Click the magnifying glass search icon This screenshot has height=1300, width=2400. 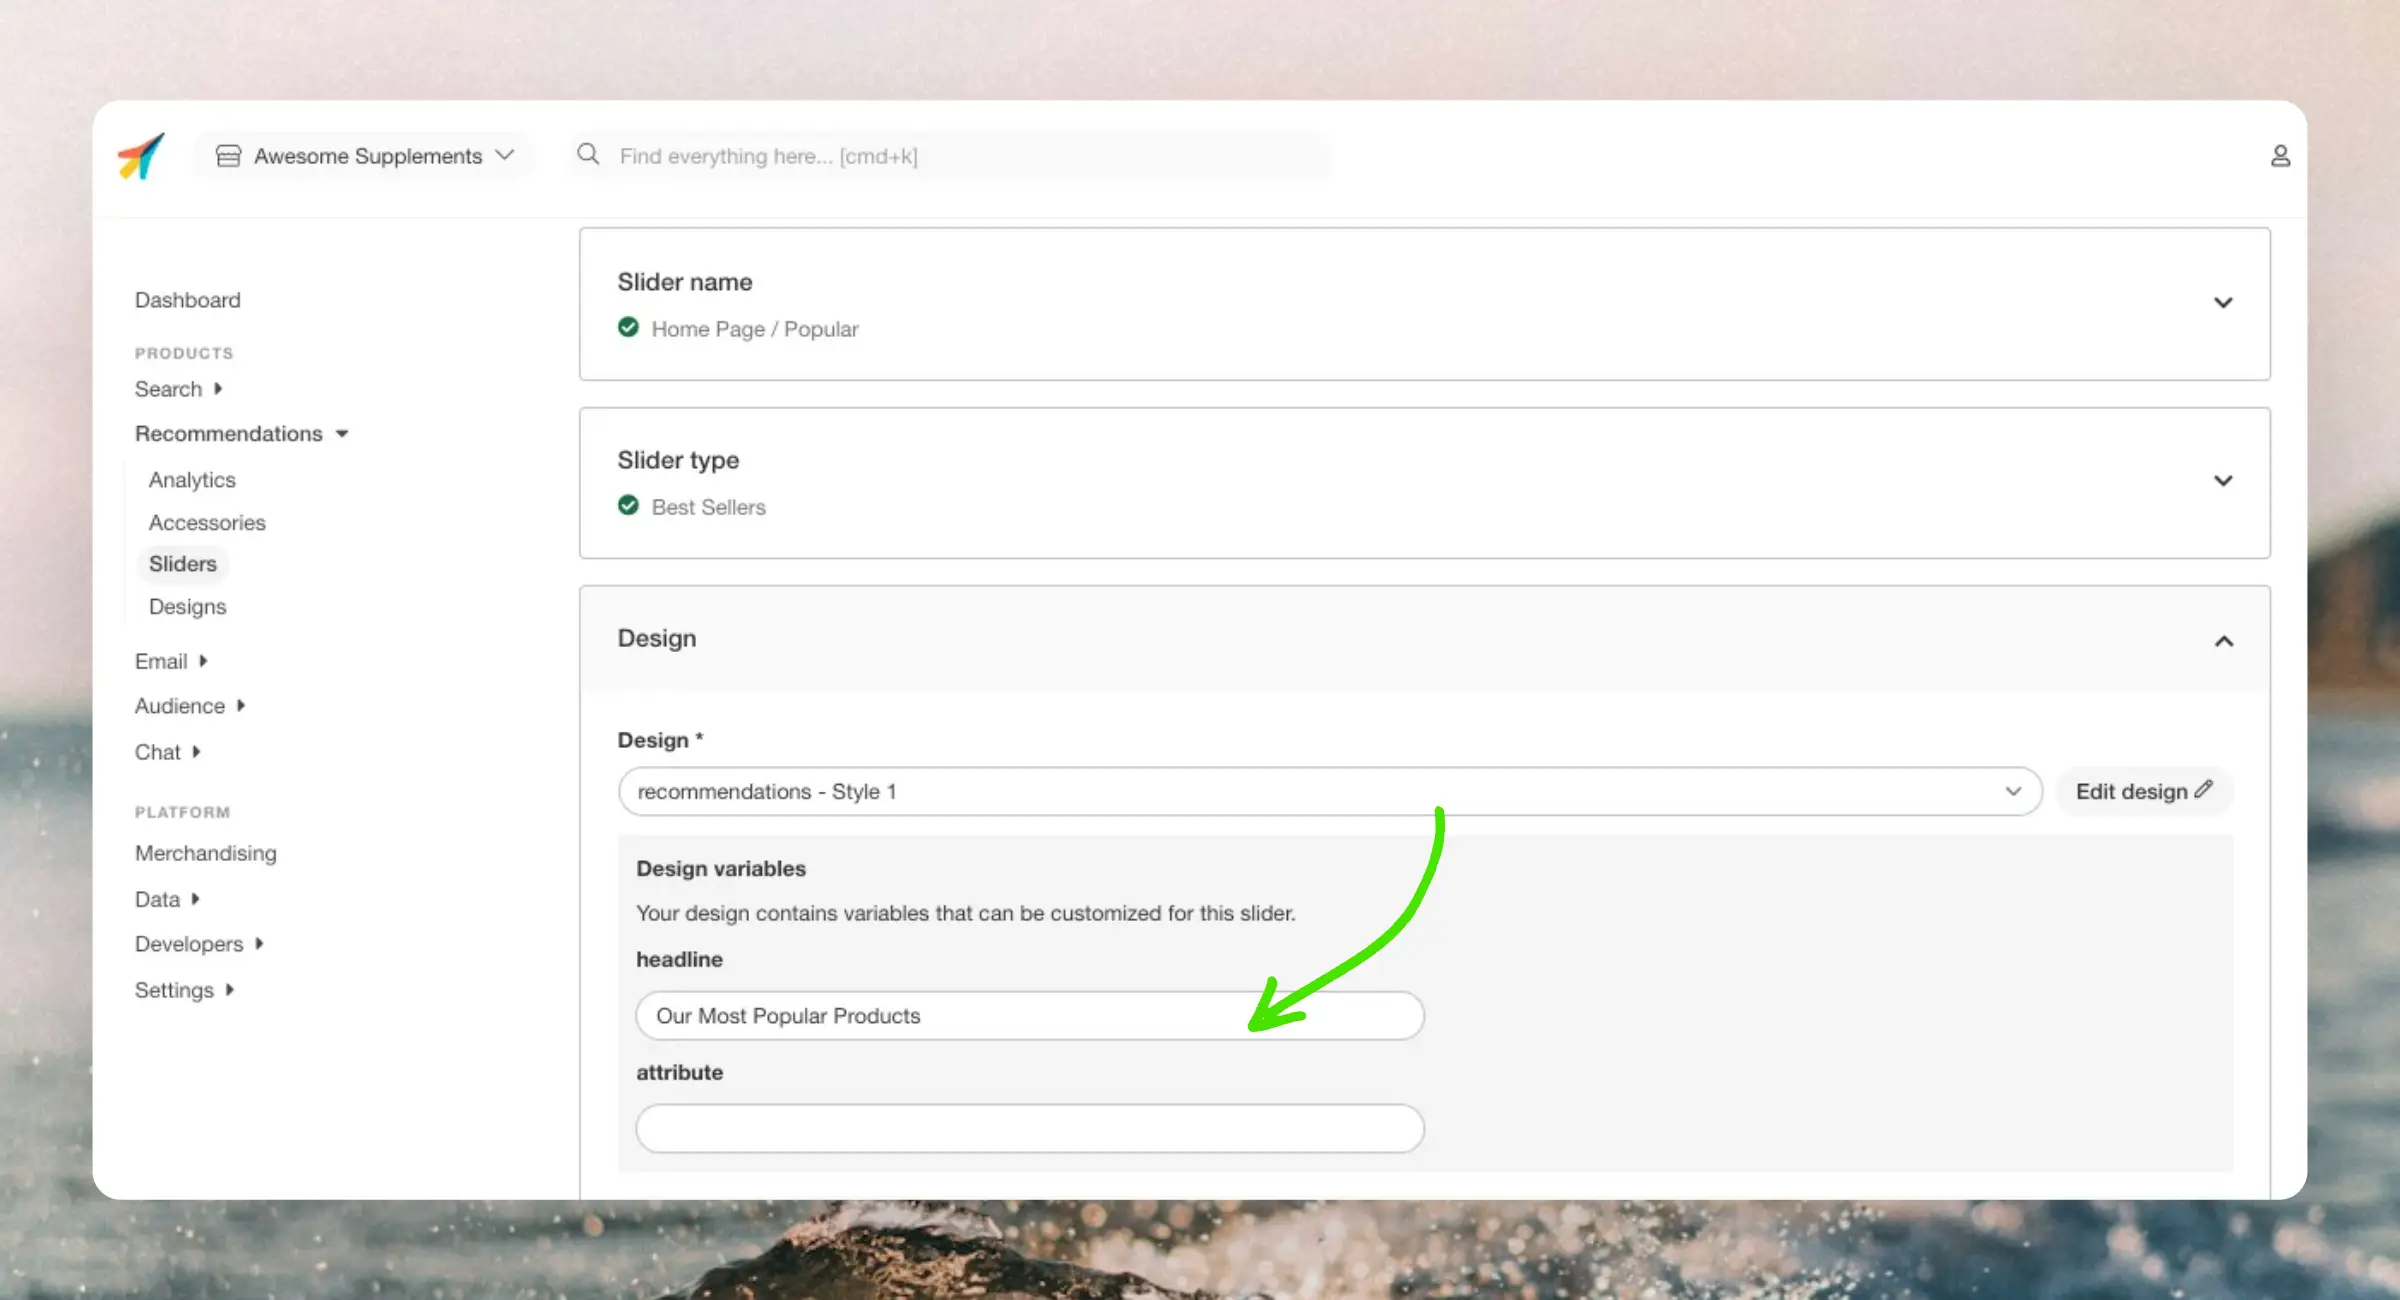coord(588,154)
